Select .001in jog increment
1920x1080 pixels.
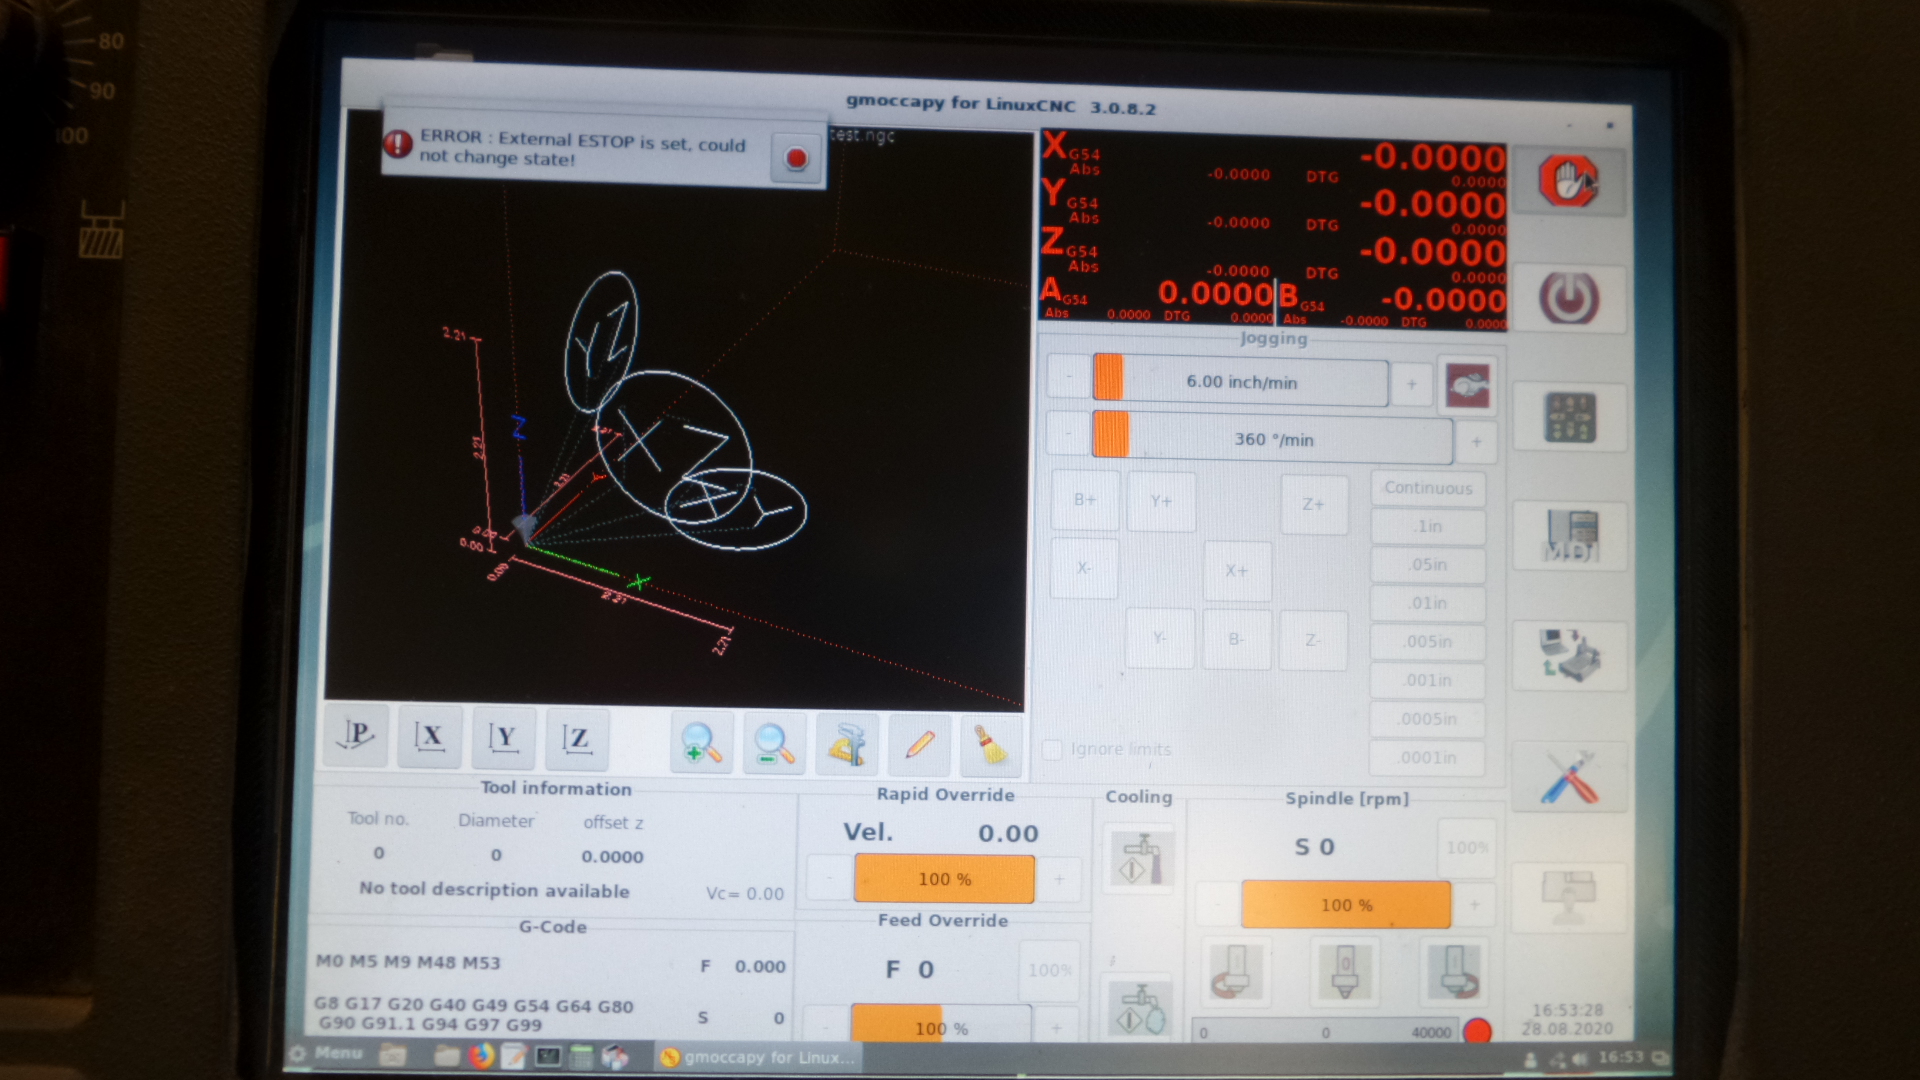click(1428, 680)
